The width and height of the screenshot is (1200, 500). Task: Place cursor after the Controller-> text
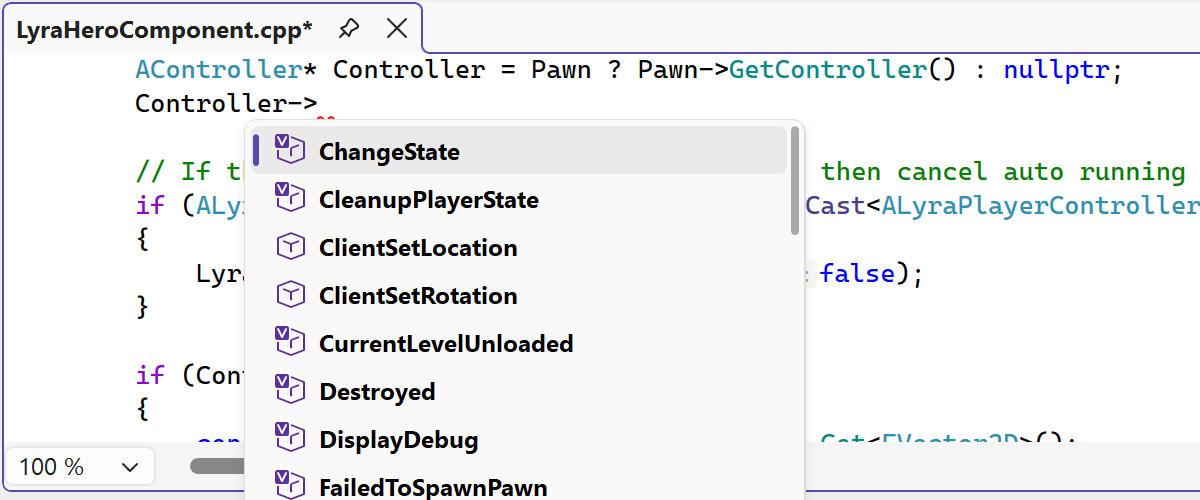tap(319, 103)
